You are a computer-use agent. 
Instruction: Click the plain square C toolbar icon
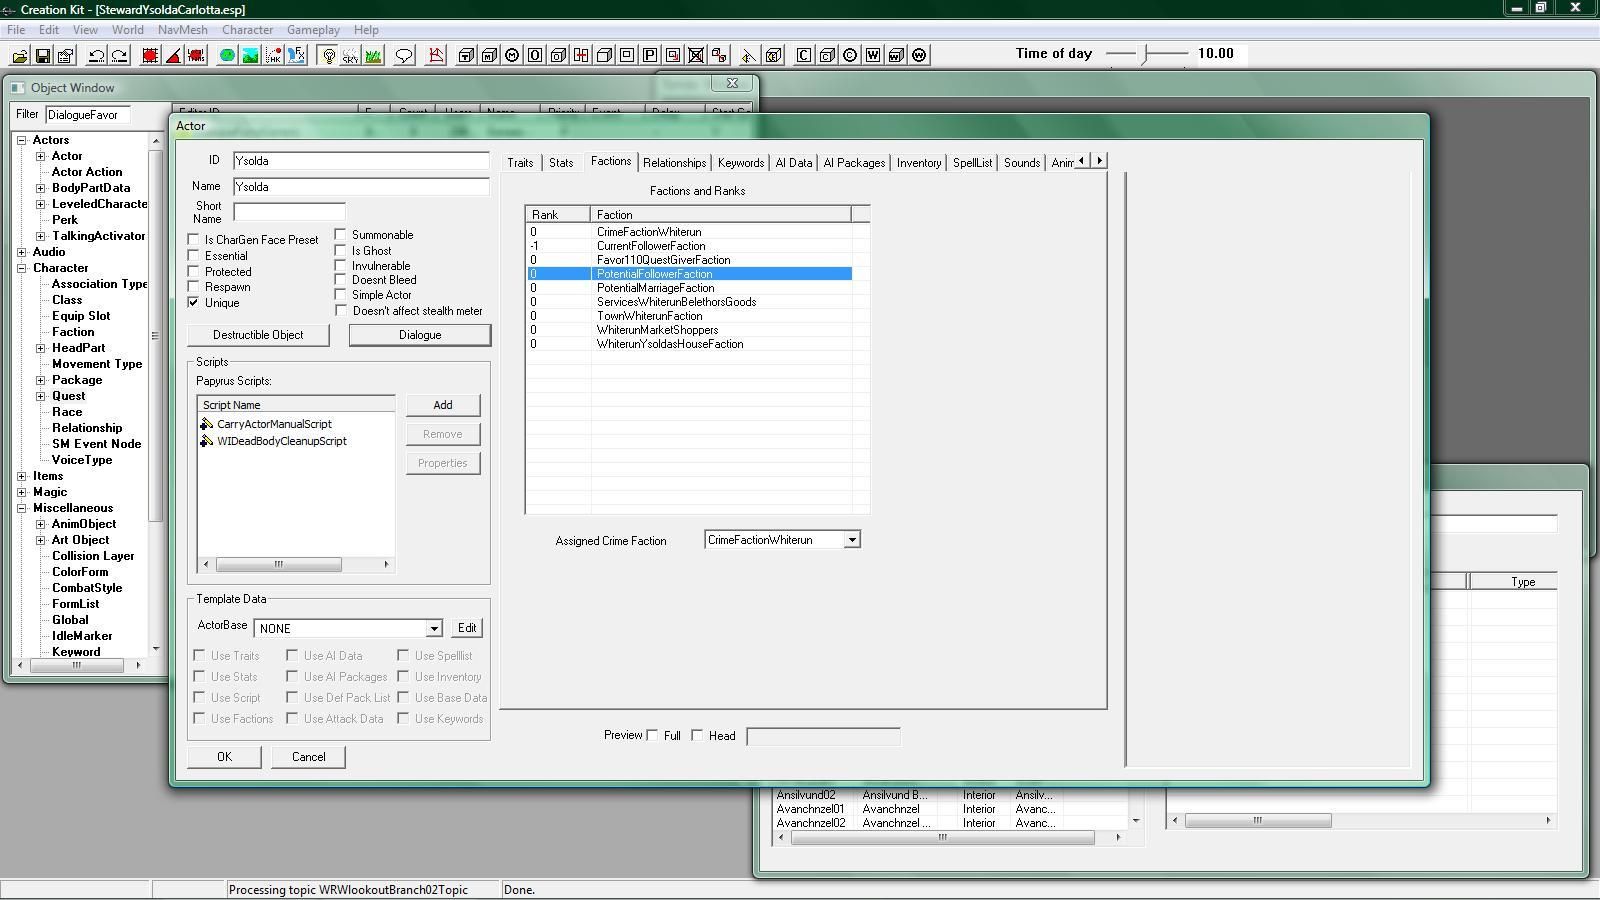click(803, 55)
